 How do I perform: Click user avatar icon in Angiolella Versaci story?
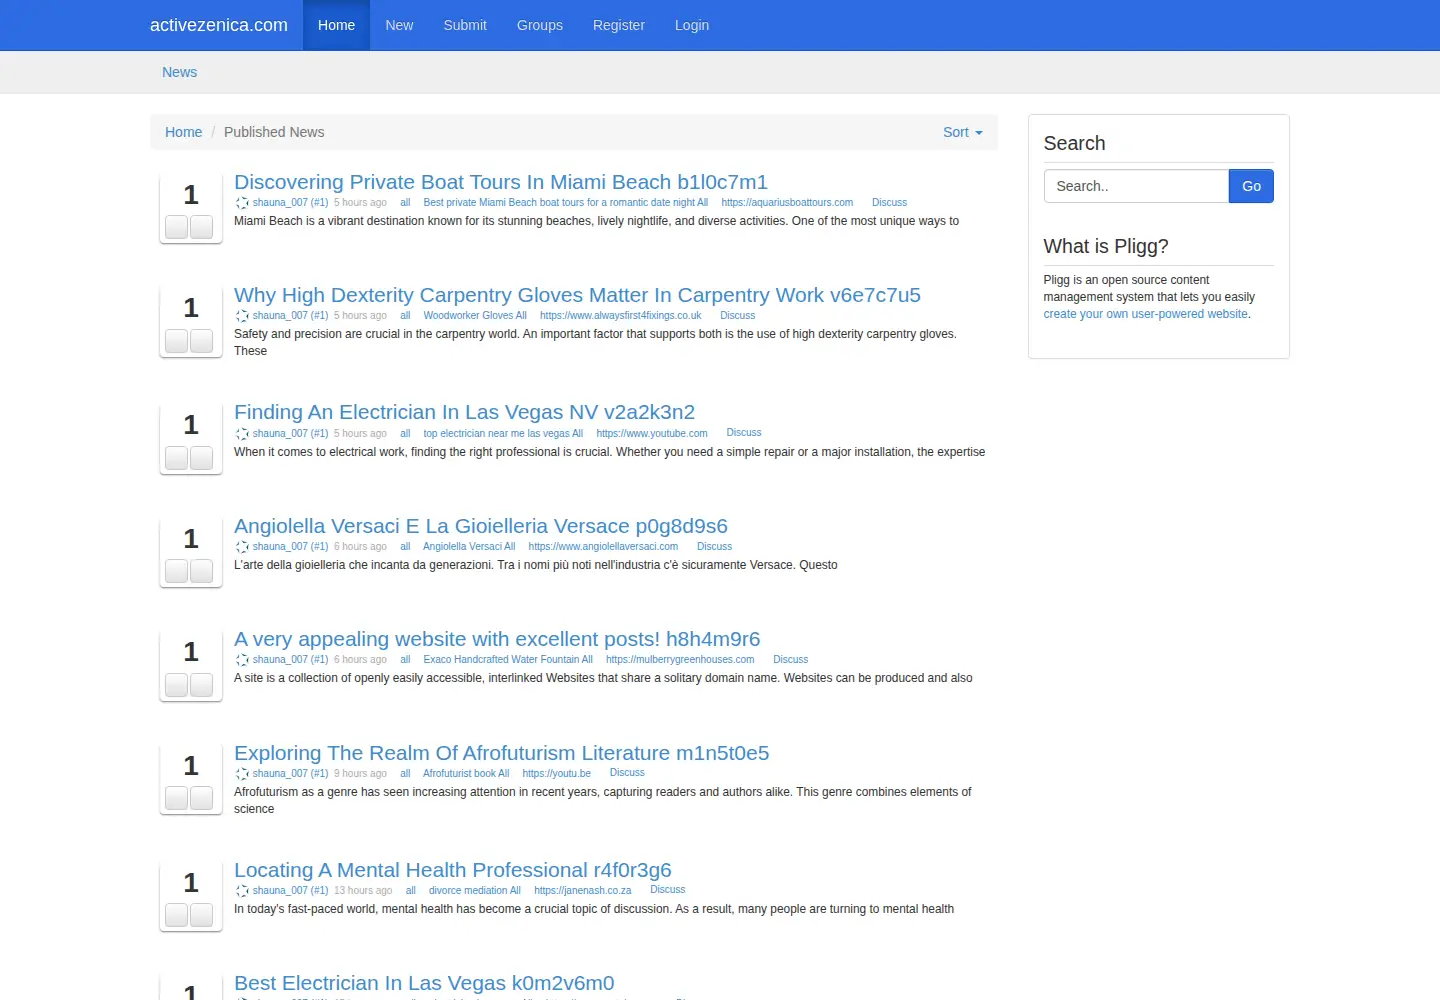242,547
